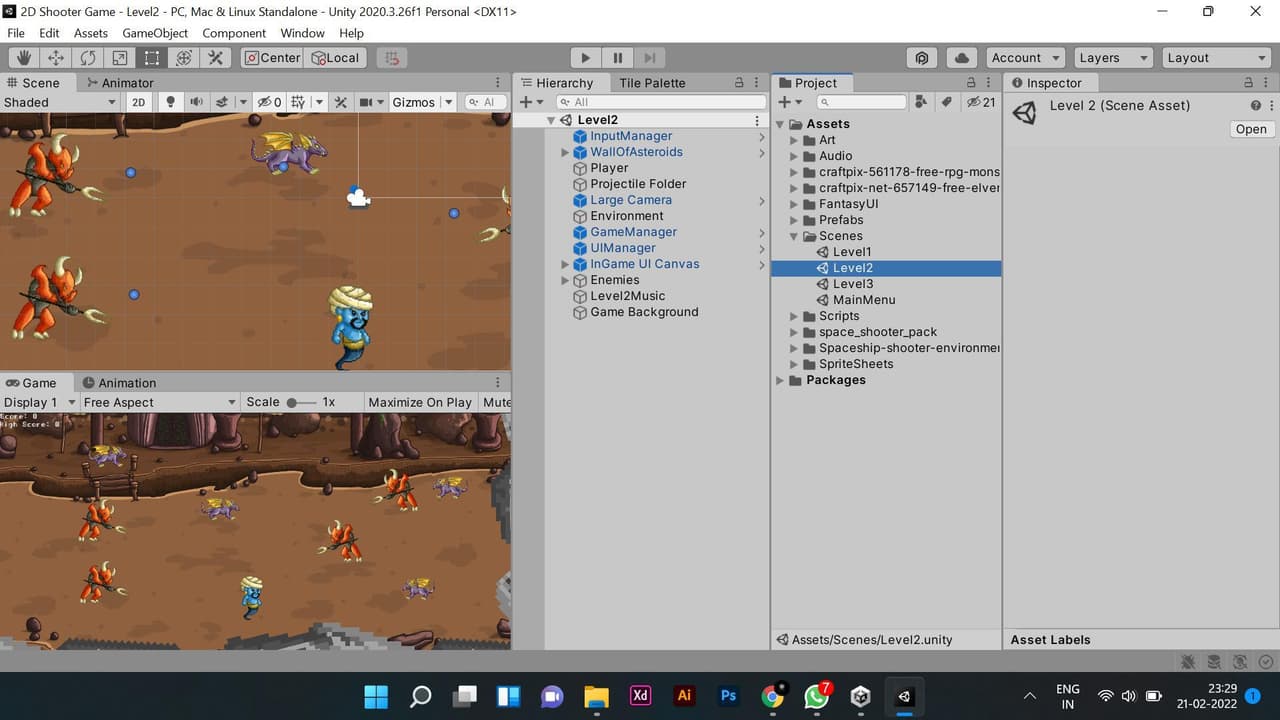
Task: Lock the Inspector panel
Action: pos(1248,83)
